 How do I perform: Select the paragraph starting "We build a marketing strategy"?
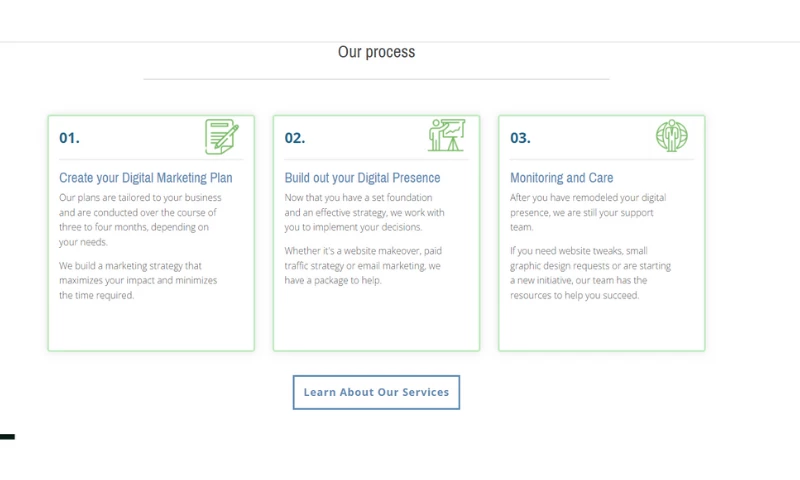point(138,280)
